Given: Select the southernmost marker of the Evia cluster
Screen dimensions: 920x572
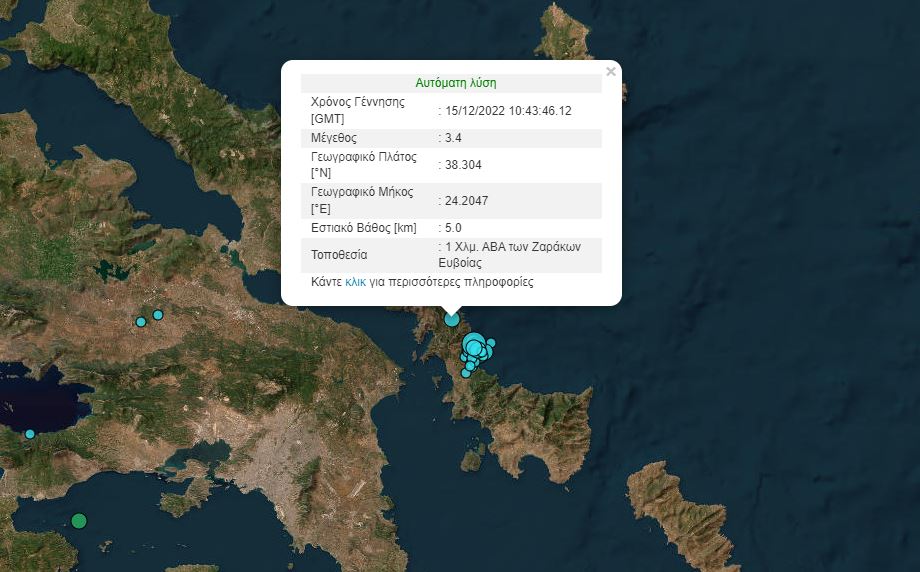Looking at the screenshot, I should [x=465, y=374].
